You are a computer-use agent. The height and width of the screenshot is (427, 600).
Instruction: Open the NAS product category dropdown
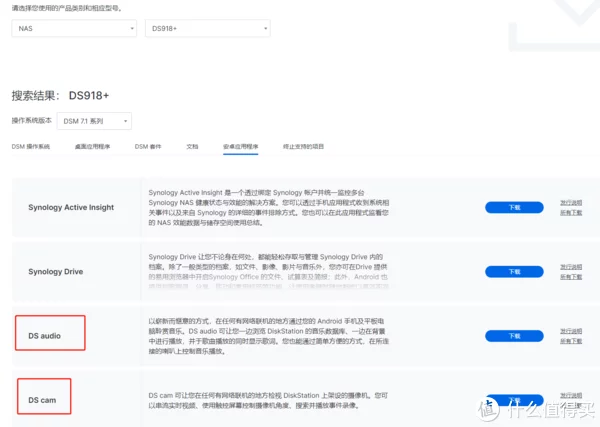74,28
